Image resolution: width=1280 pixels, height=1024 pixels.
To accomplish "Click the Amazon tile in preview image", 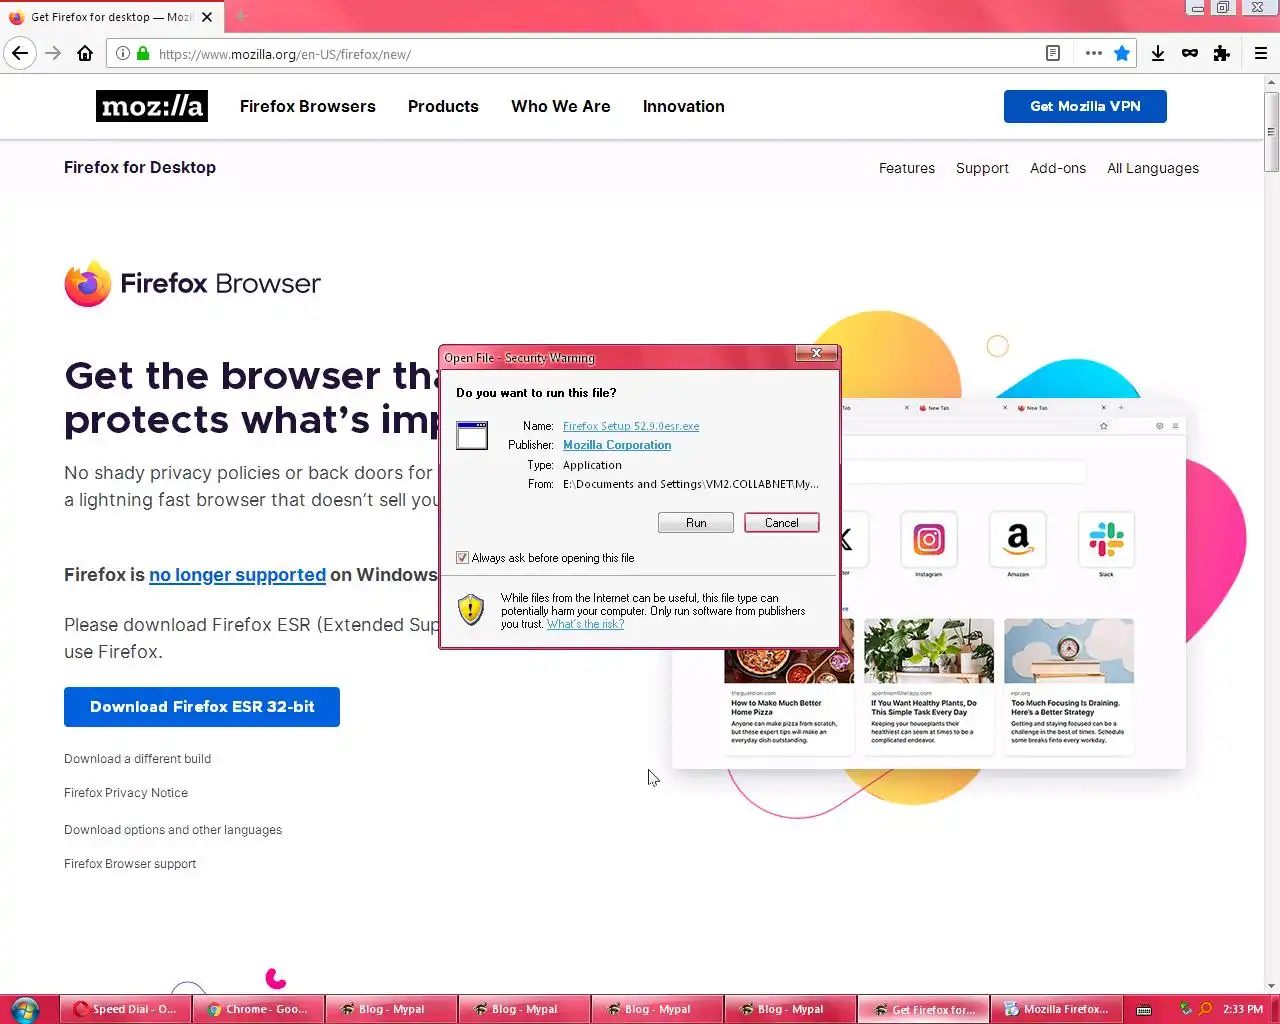I will (1018, 541).
